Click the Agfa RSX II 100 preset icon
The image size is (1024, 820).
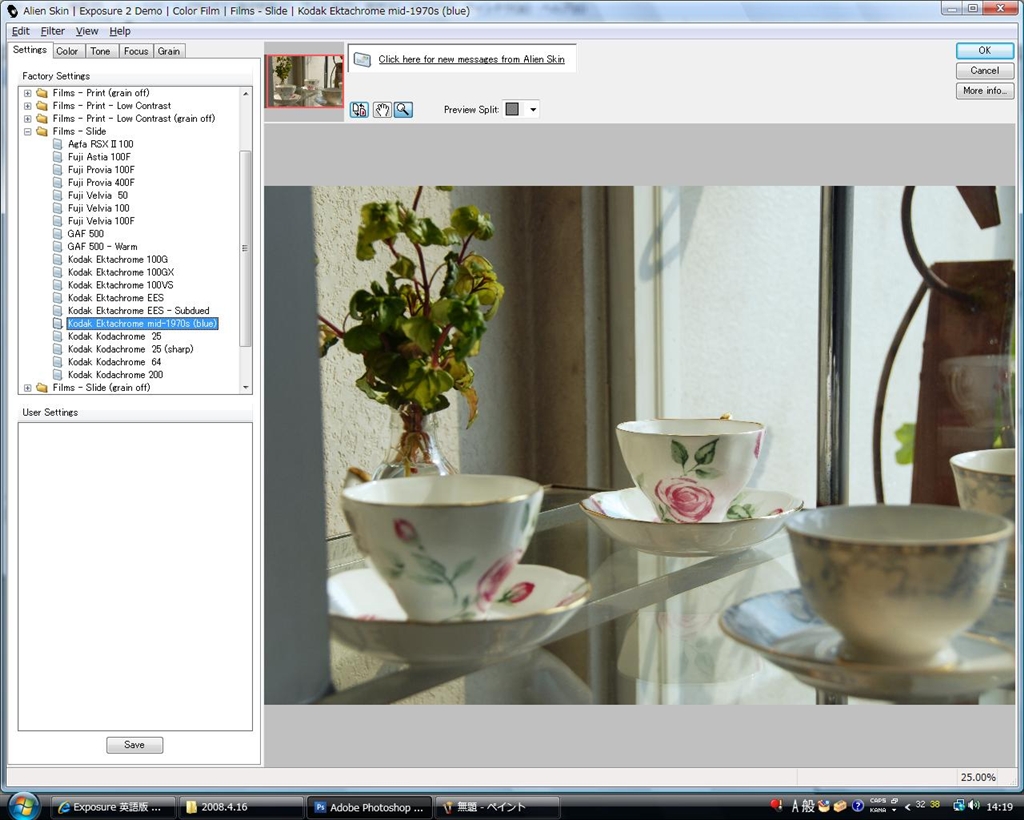click(x=57, y=144)
